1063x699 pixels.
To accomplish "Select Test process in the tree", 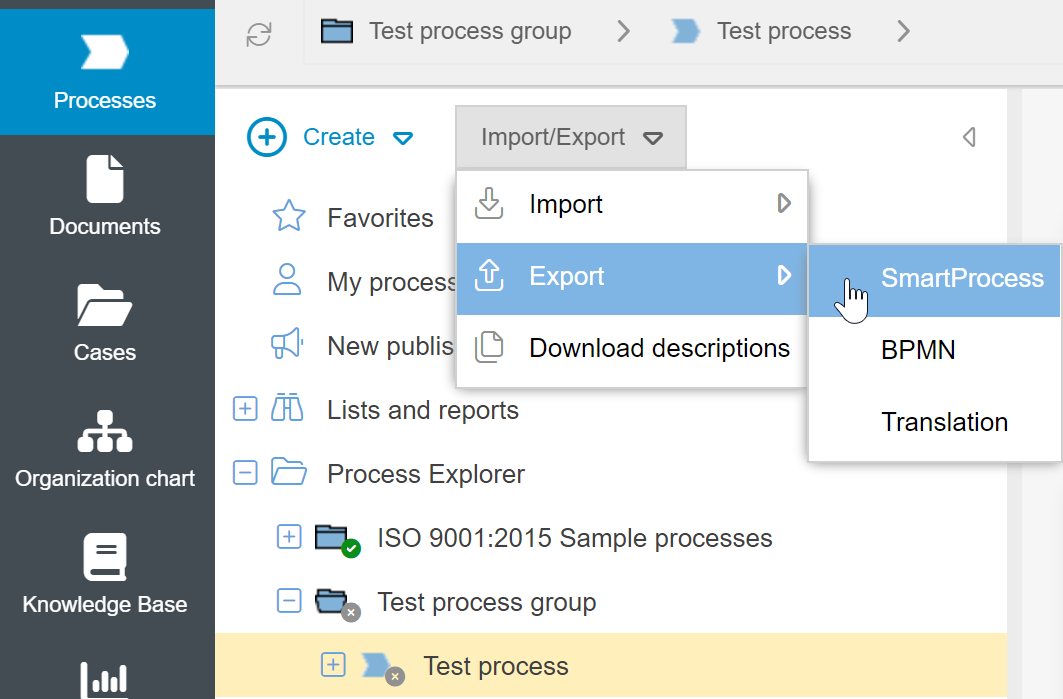I will (x=495, y=666).
